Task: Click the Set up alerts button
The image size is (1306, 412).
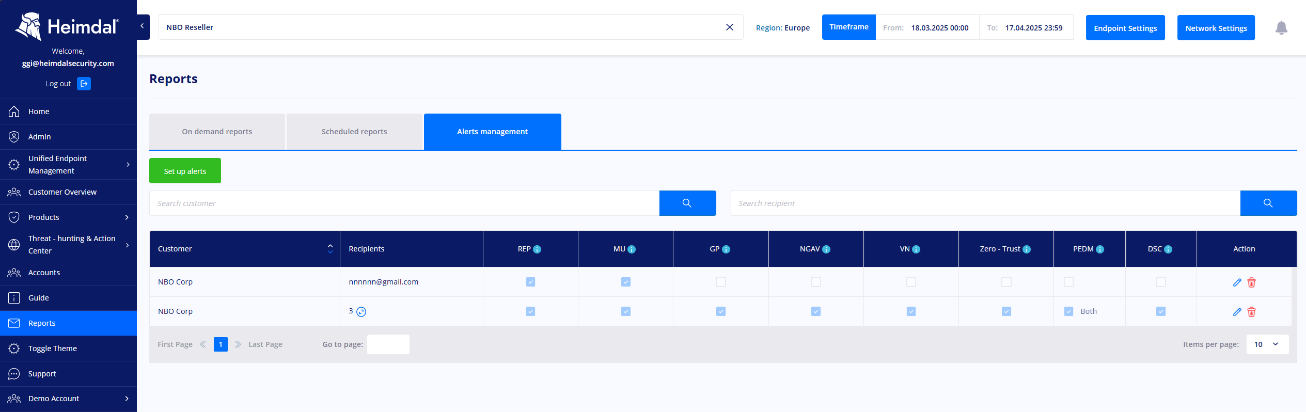Action: pyautogui.click(x=185, y=171)
